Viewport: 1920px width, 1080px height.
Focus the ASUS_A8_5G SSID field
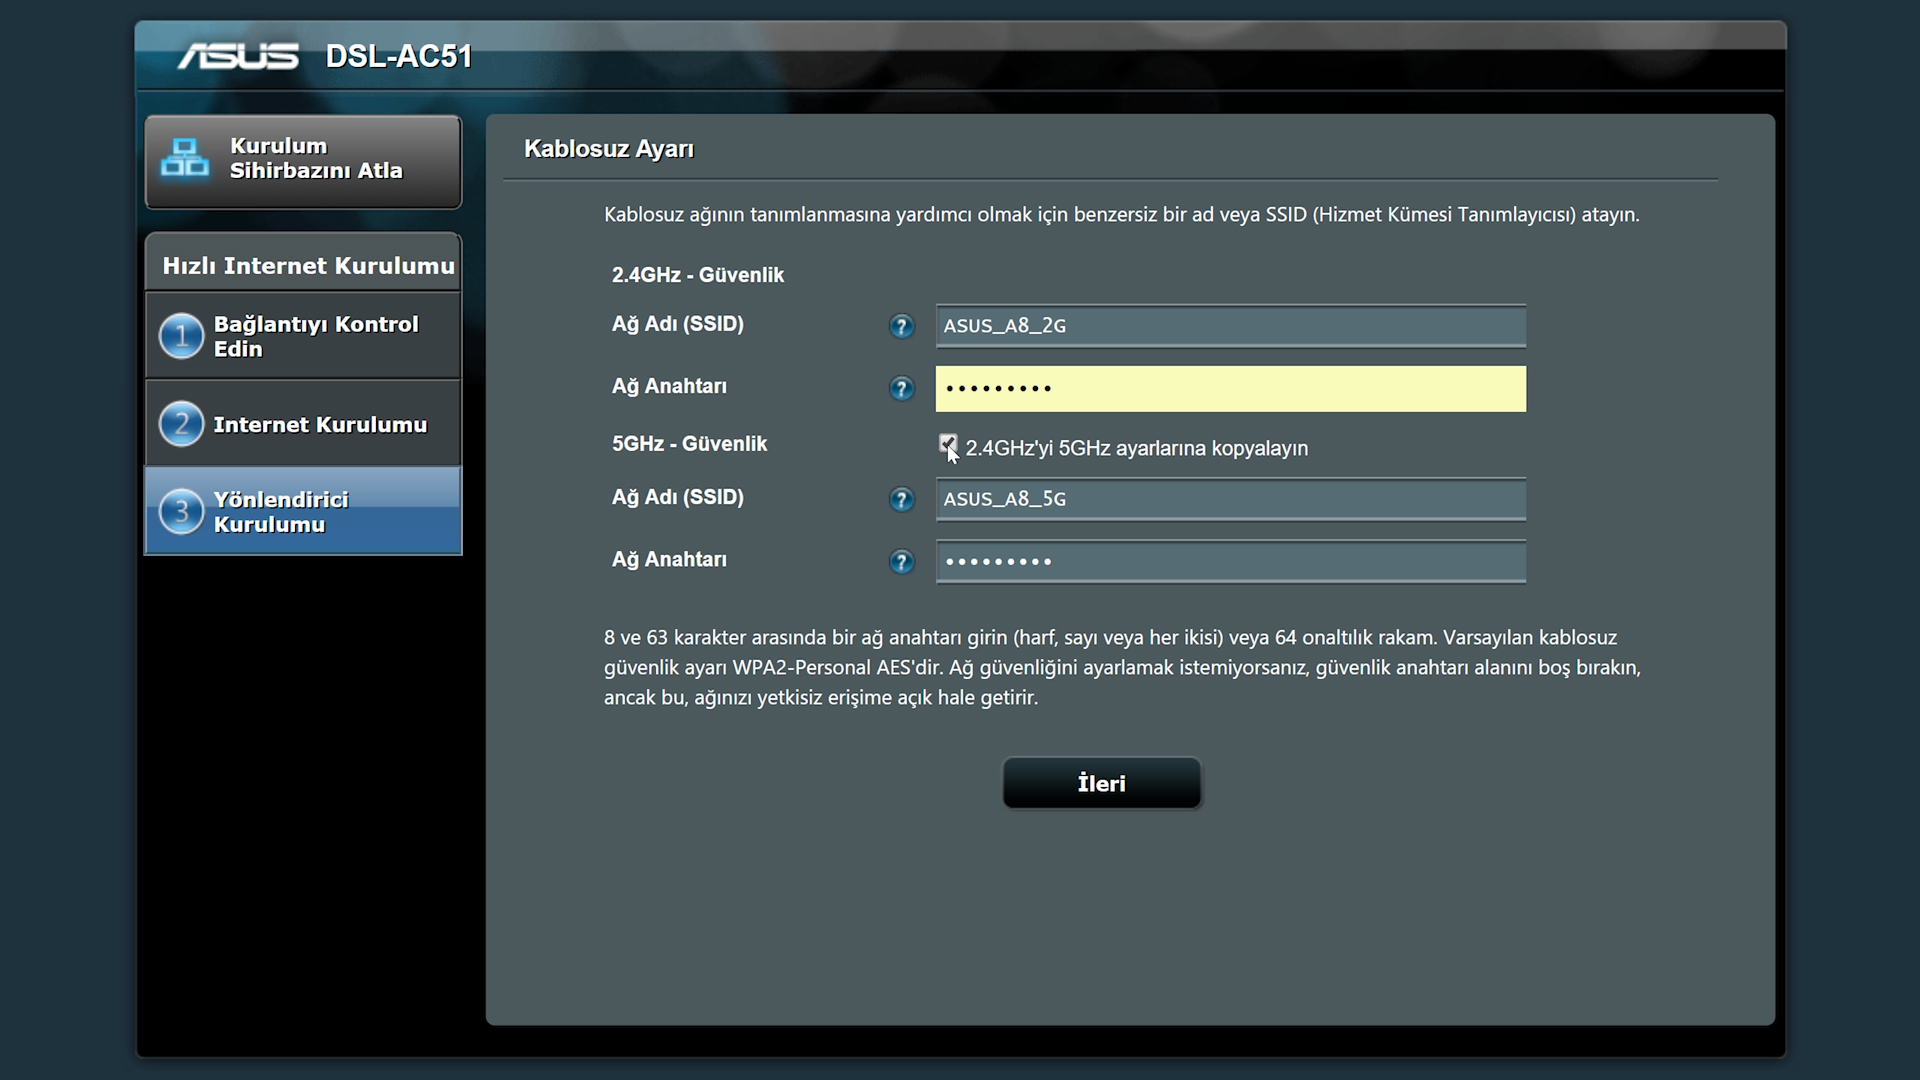(x=1230, y=499)
